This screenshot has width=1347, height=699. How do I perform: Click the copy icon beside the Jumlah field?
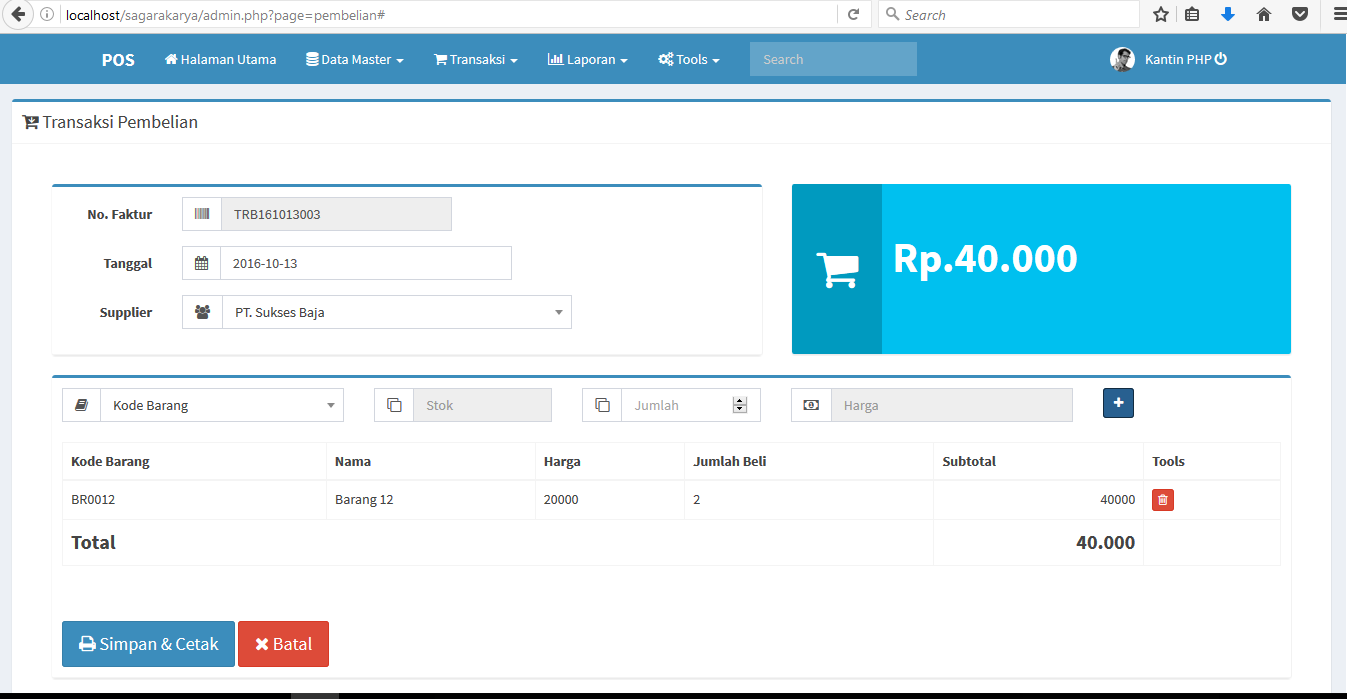point(602,404)
